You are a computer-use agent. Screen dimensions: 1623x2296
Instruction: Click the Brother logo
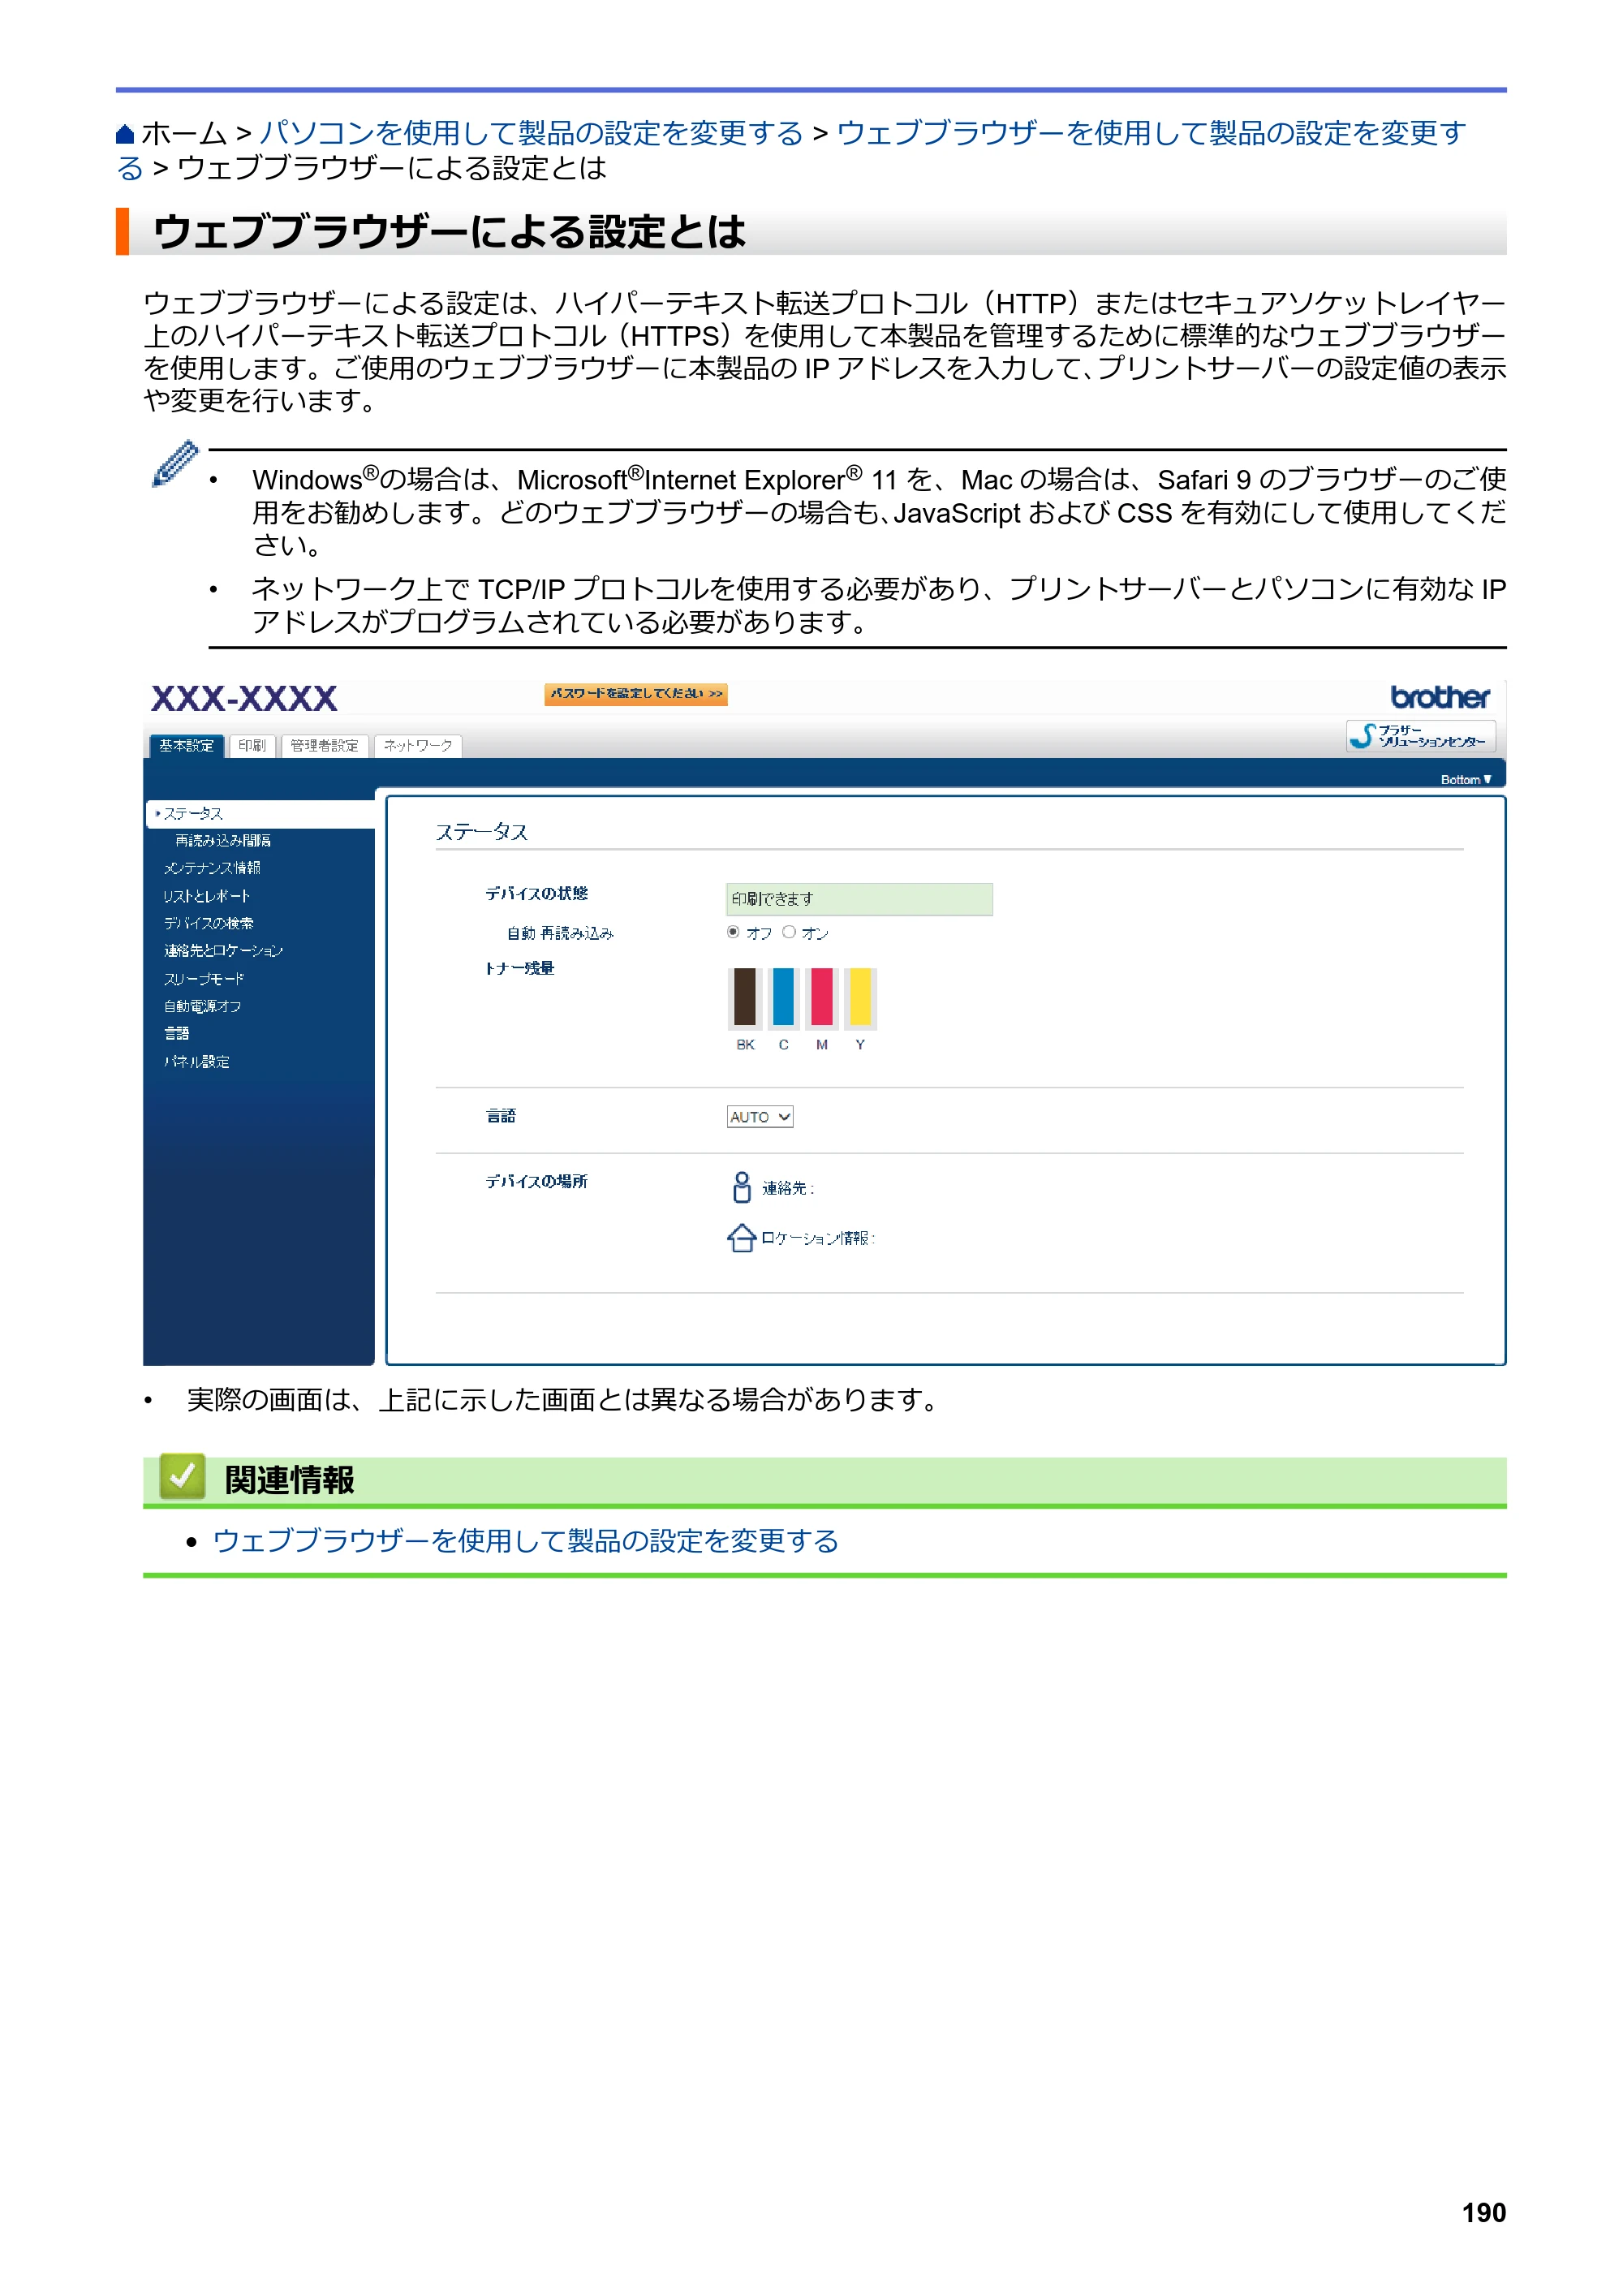(x=1439, y=697)
